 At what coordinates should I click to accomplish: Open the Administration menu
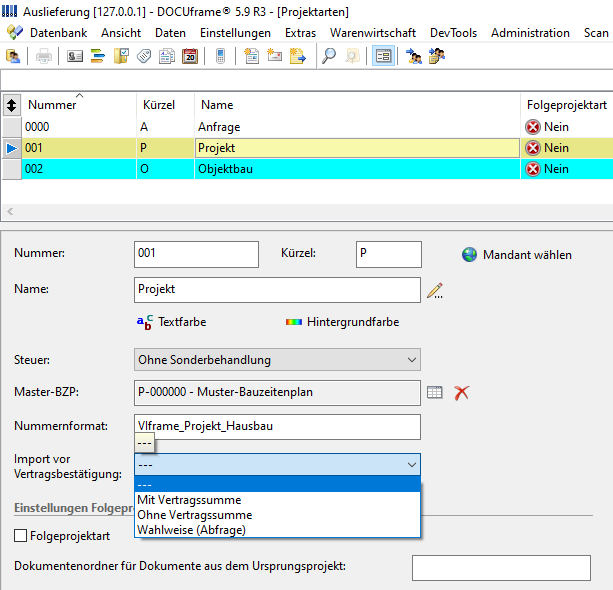pos(531,33)
